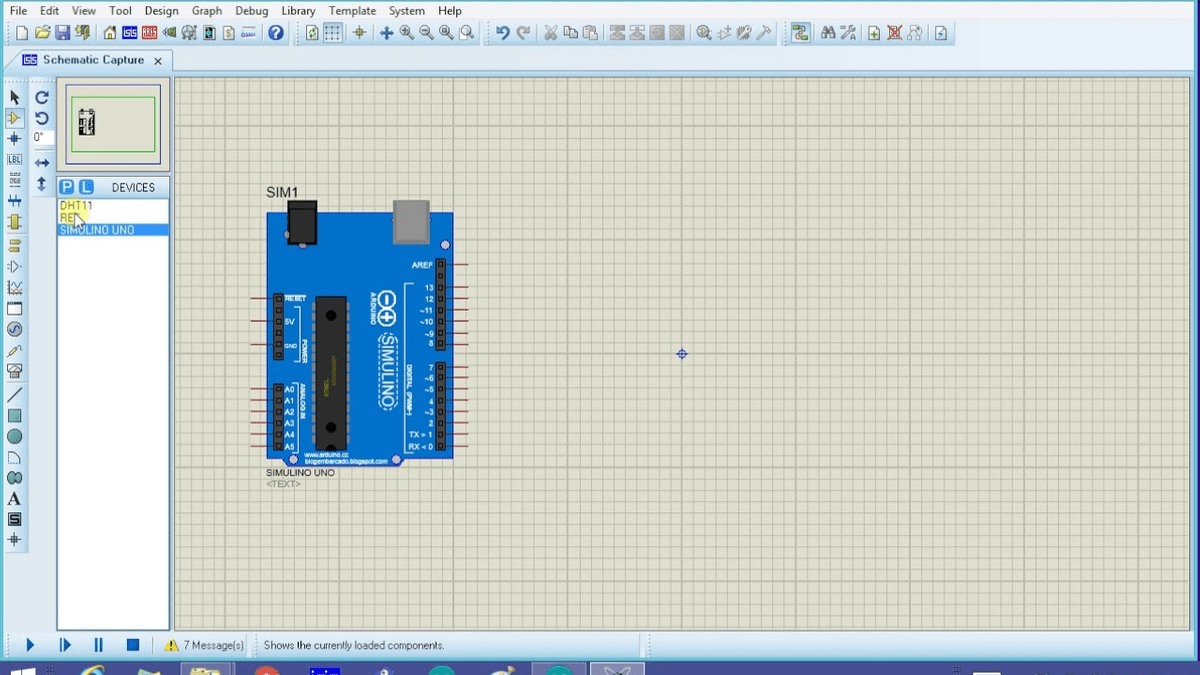Image resolution: width=1200 pixels, height=675 pixels.
Task: Open Pick Devices with the P button
Action: (x=67, y=187)
